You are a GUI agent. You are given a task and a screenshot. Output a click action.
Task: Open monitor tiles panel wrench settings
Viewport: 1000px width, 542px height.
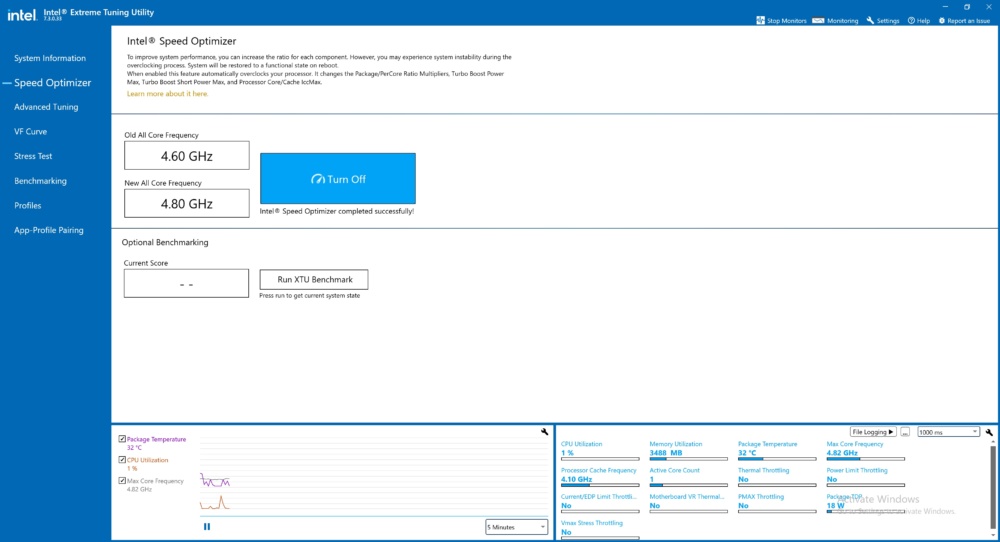(x=989, y=432)
